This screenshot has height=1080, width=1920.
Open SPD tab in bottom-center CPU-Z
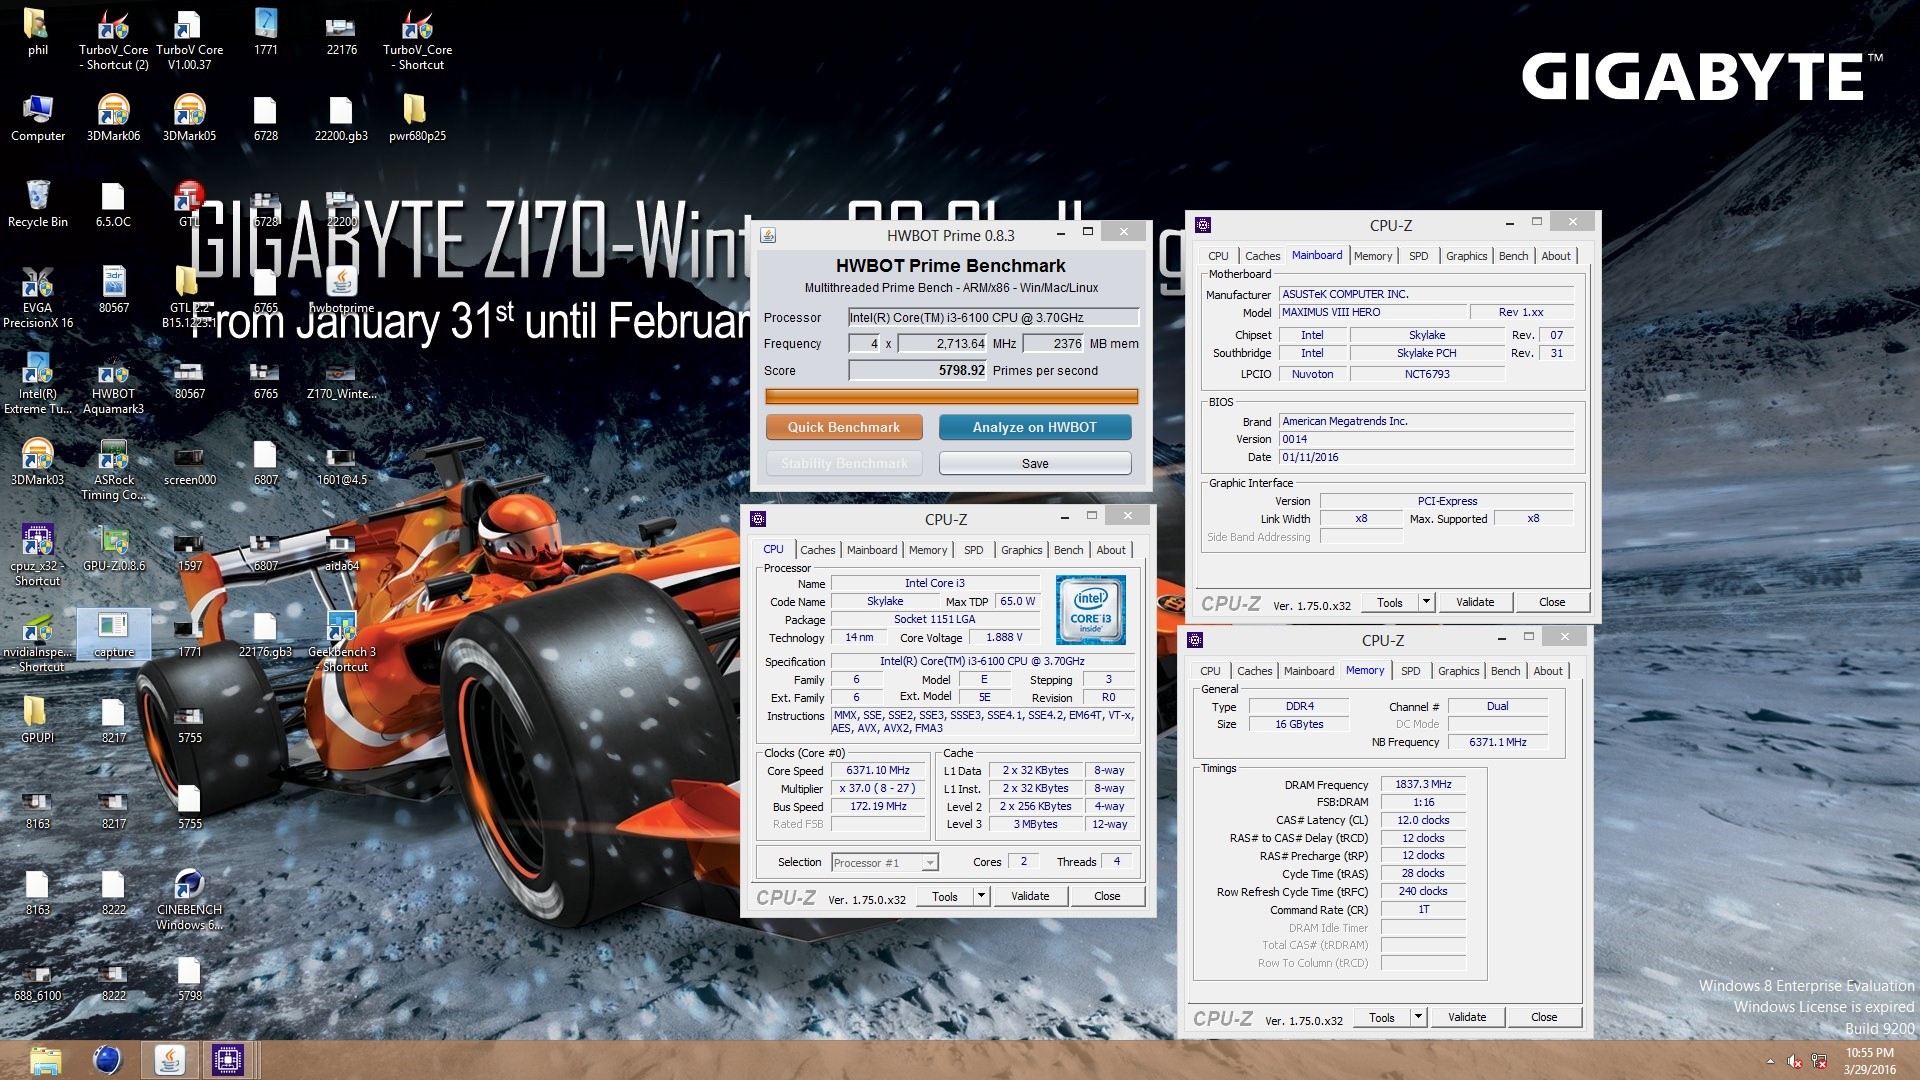click(x=973, y=550)
